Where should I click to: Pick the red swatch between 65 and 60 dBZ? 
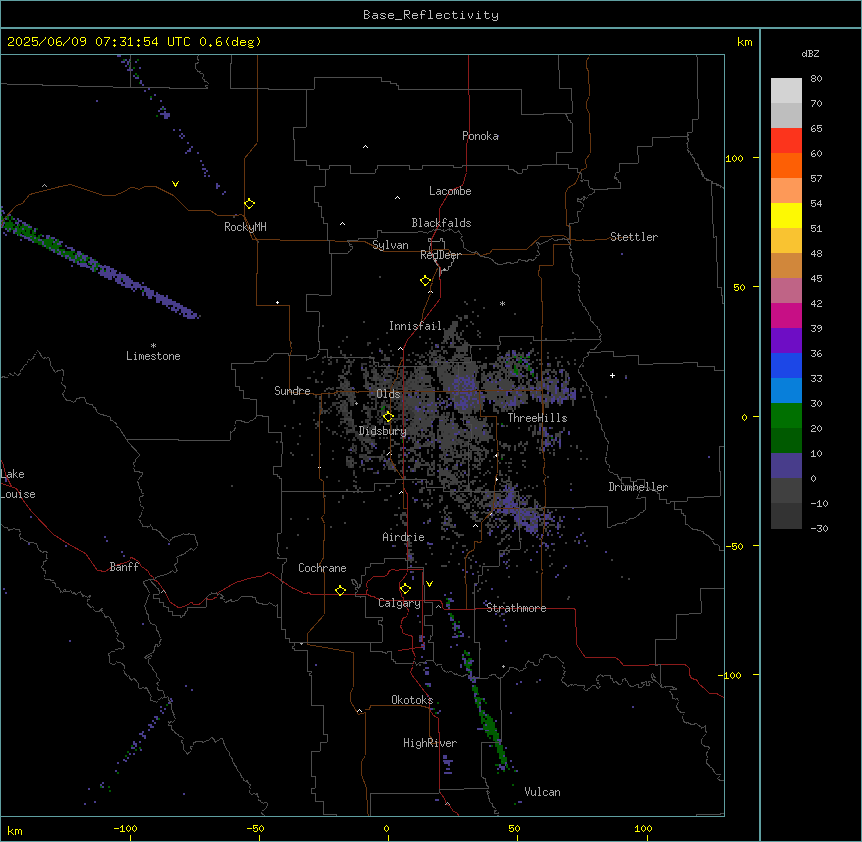tap(786, 140)
